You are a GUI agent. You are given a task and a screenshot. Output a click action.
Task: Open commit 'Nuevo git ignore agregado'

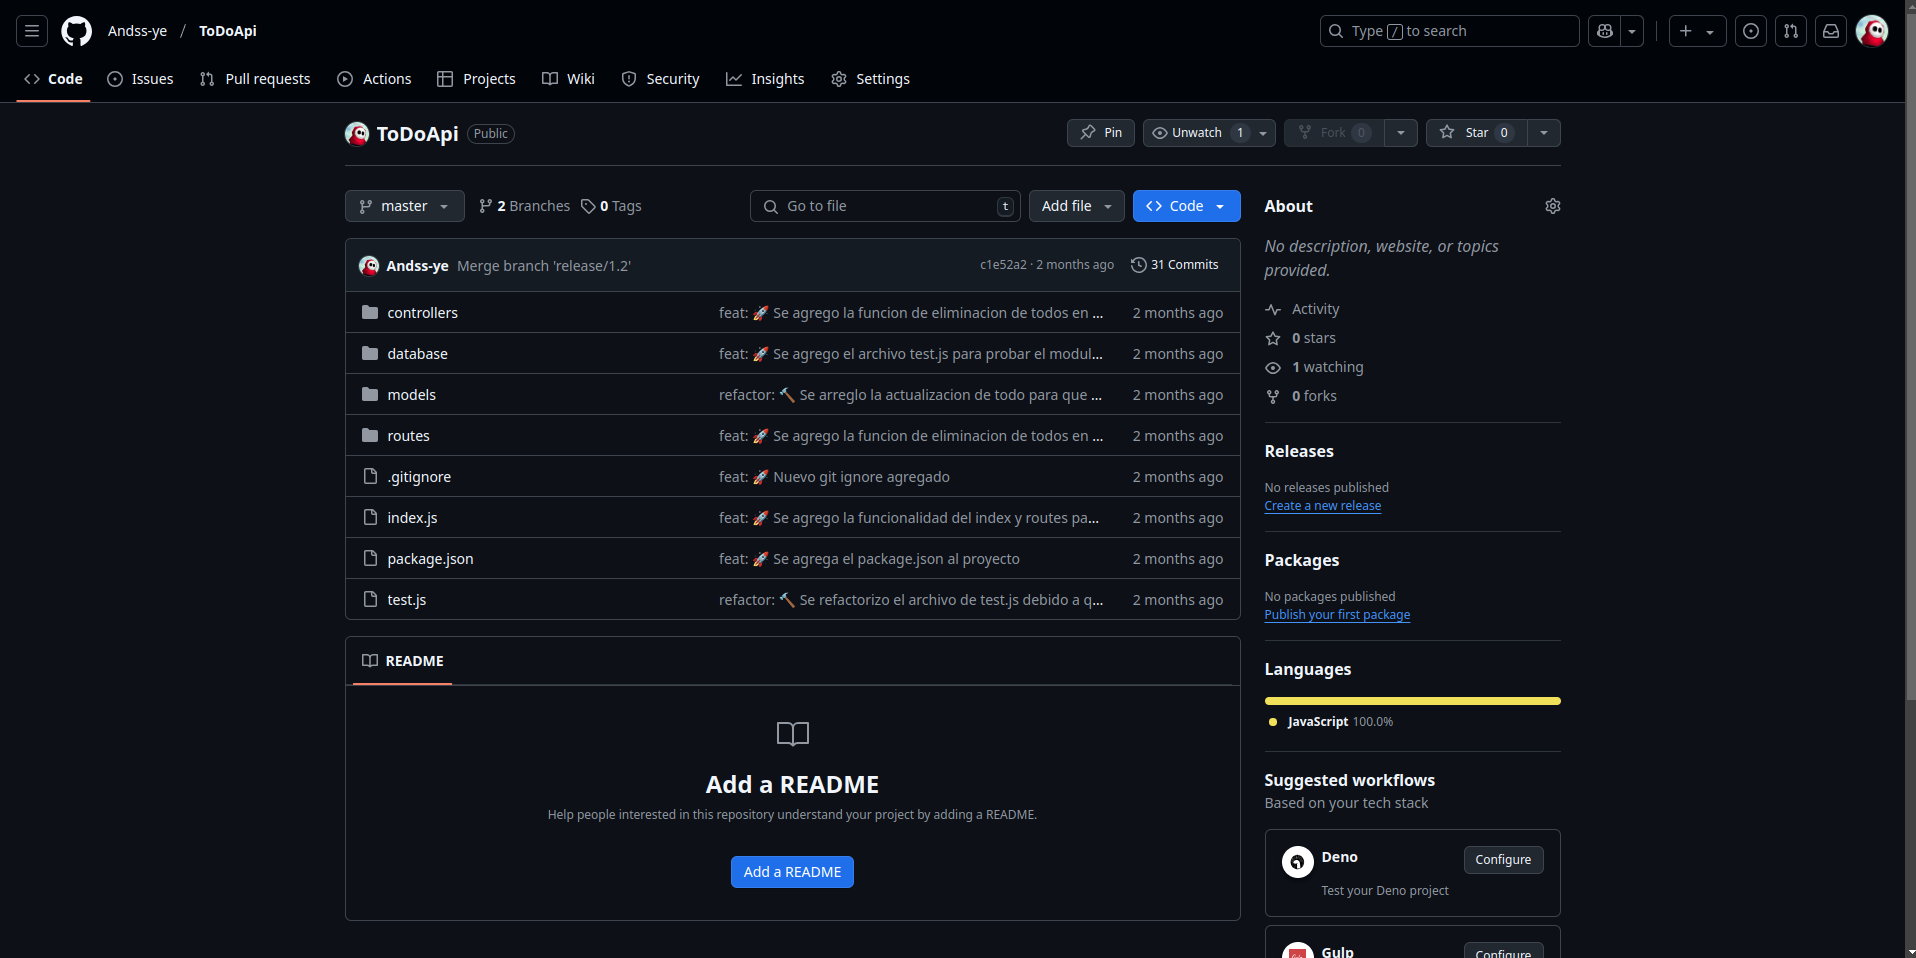coord(834,477)
